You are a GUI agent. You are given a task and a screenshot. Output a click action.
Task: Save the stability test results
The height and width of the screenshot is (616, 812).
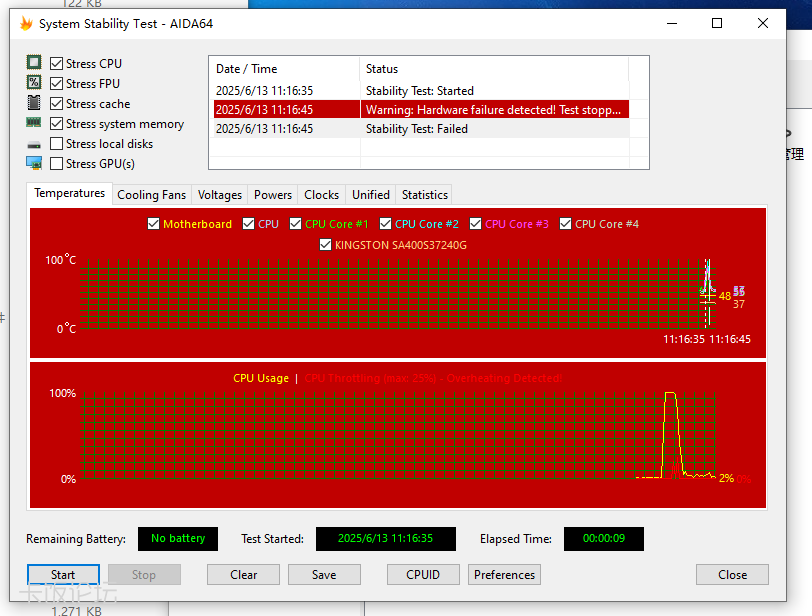(x=324, y=575)
